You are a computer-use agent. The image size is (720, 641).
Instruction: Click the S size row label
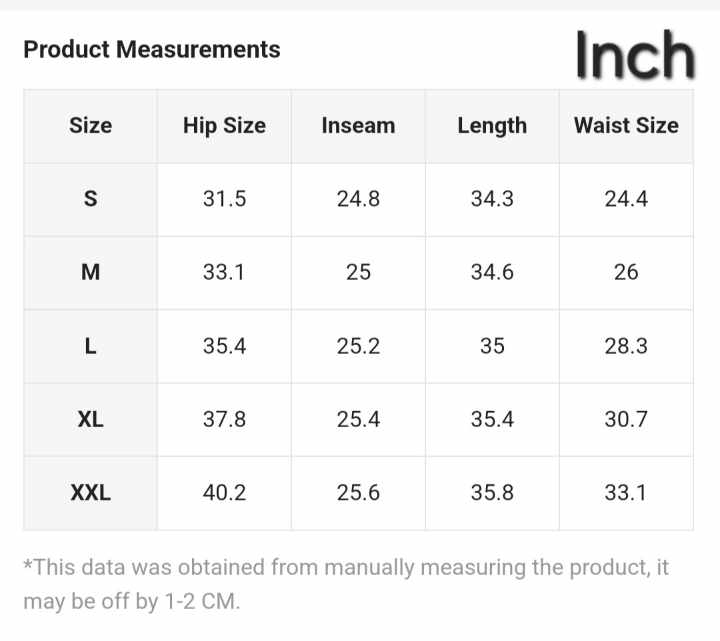point(90,199)
